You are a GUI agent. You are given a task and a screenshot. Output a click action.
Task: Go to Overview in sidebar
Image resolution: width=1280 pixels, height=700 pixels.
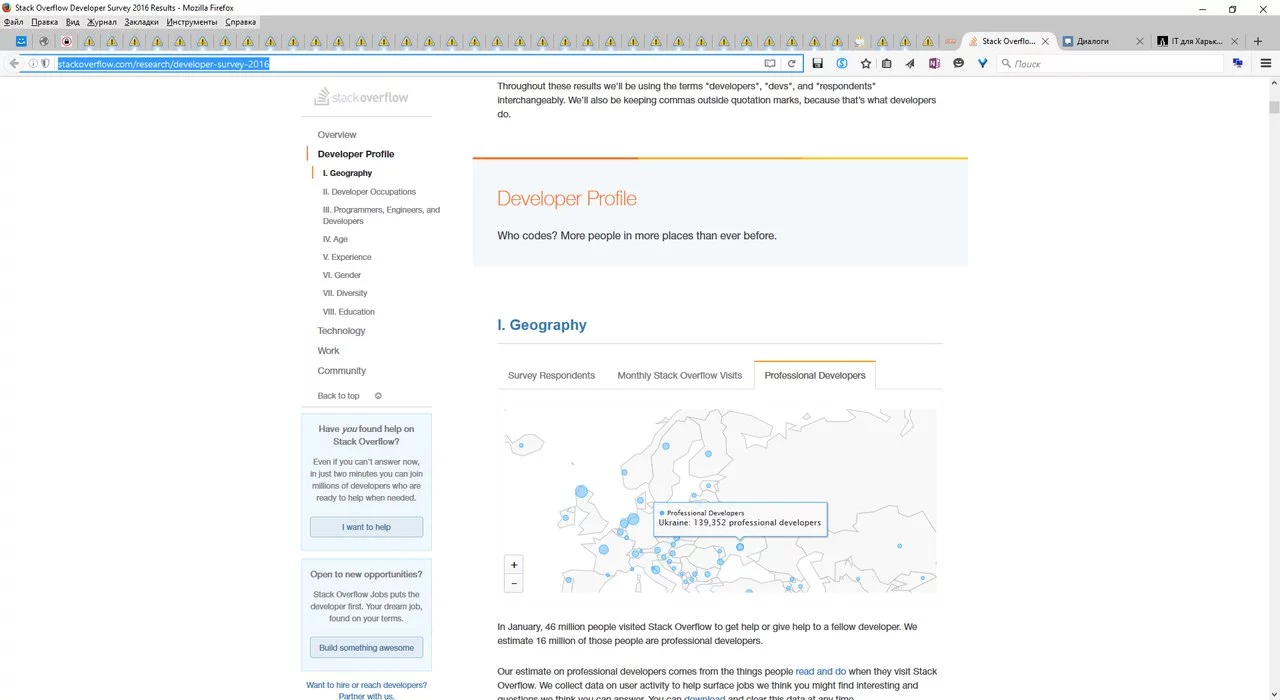point(337,135)
